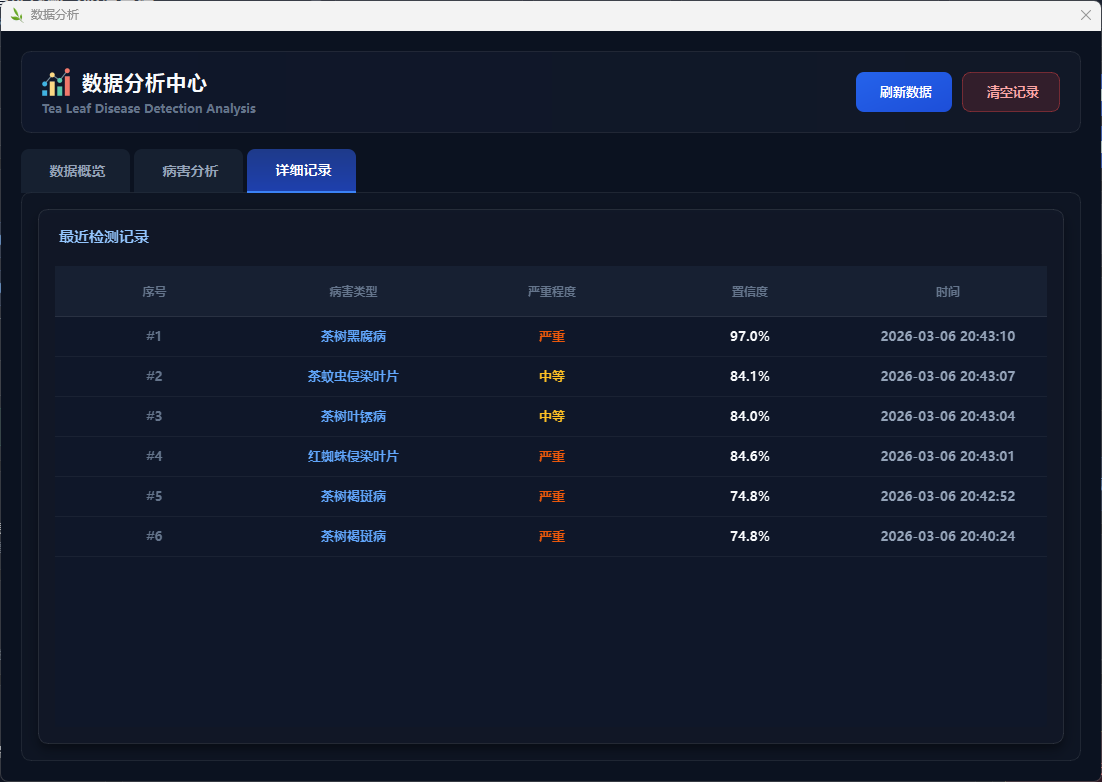
Task: Select row #6 in detection records
Action: point(154,537)
